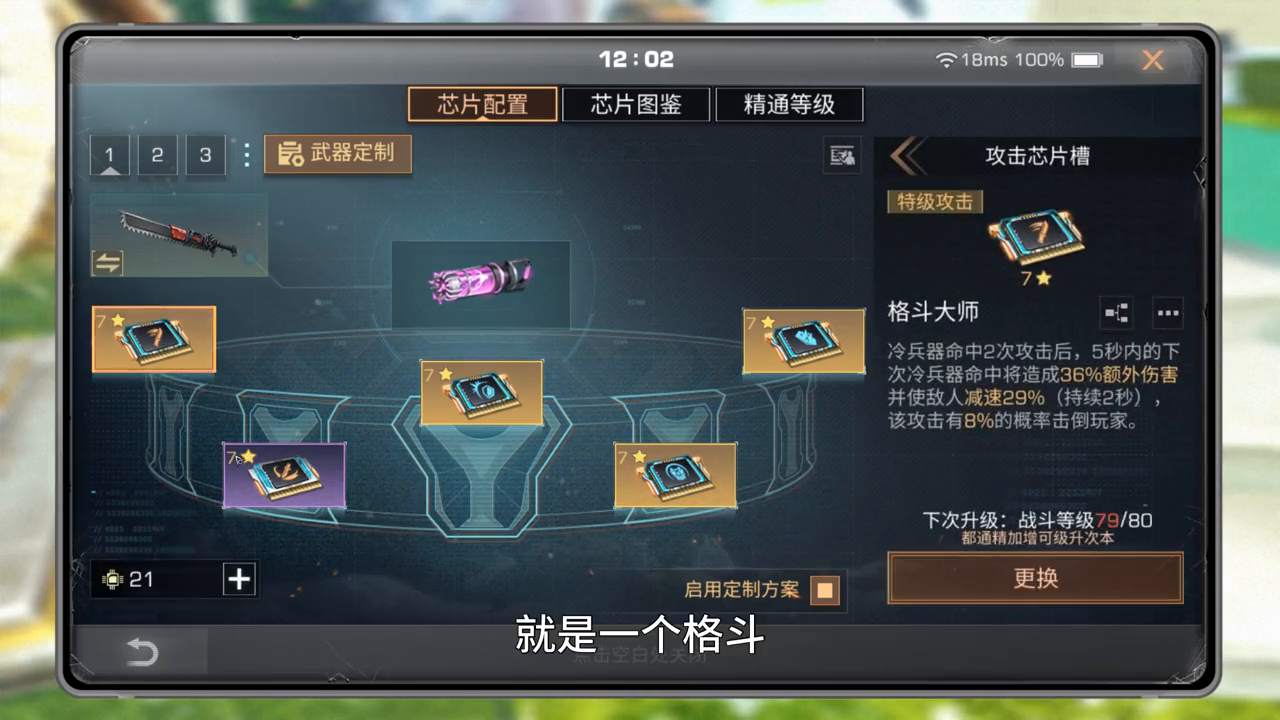The height and width of the screenshot is (720, 1280).
Task: Select the purple 7-star chip slot
Action: 284,475
